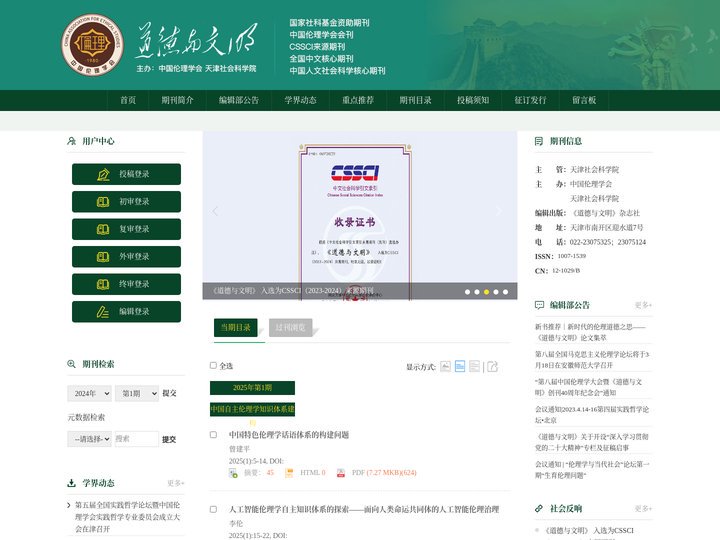Viewport: 720px width, 540px height.
Task: Submit the journal year/issue search
Action: coord(169,393)
